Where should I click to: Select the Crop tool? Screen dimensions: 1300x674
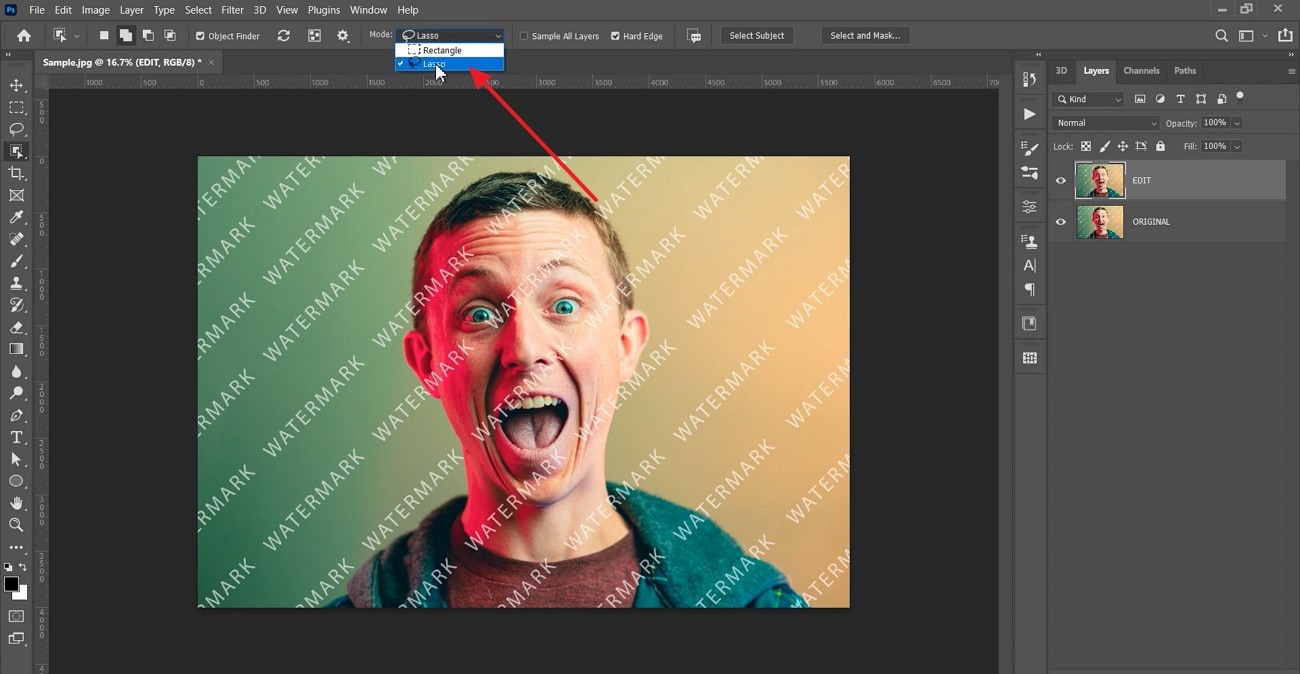(x=16, y=172)
